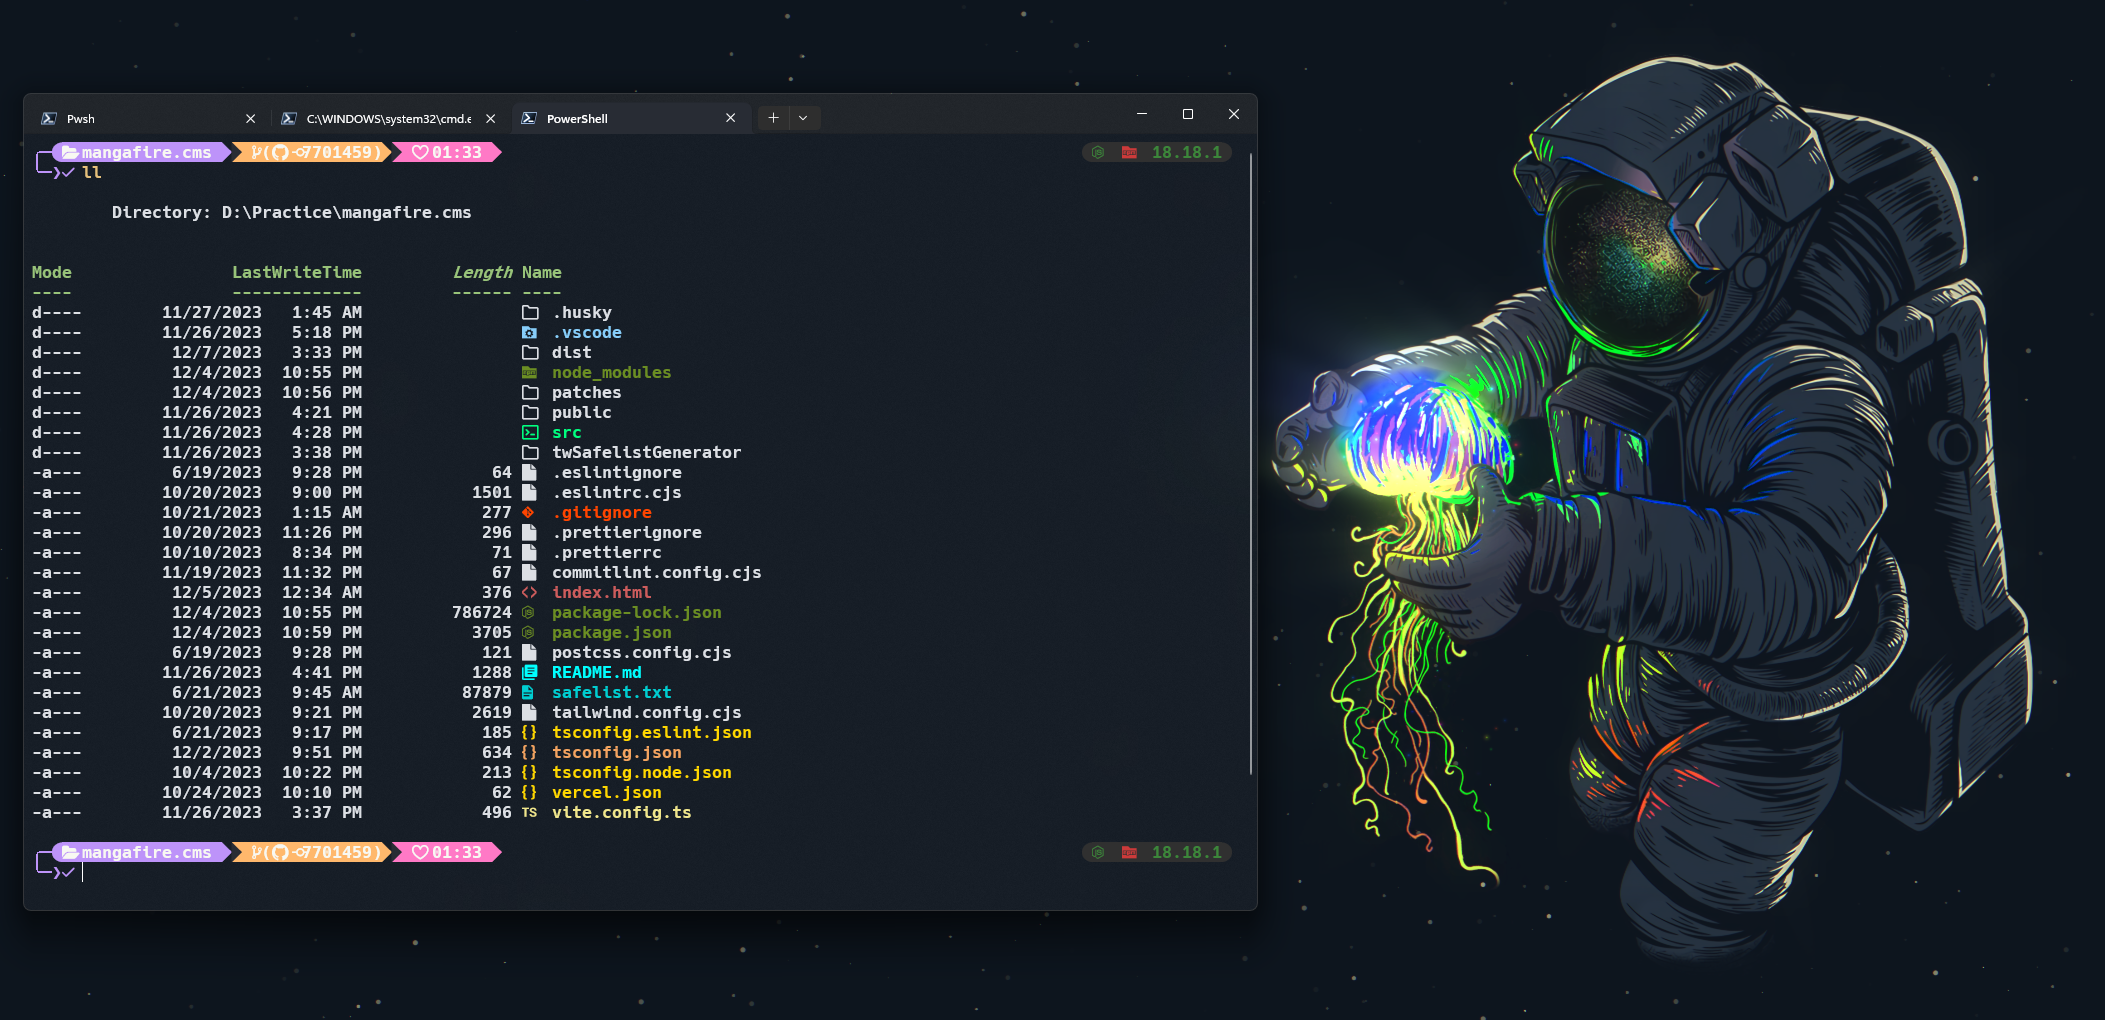Screen dimensions: 2105x1020
Task: Open a new terminal tab with plus button
Action: point(773,118)
